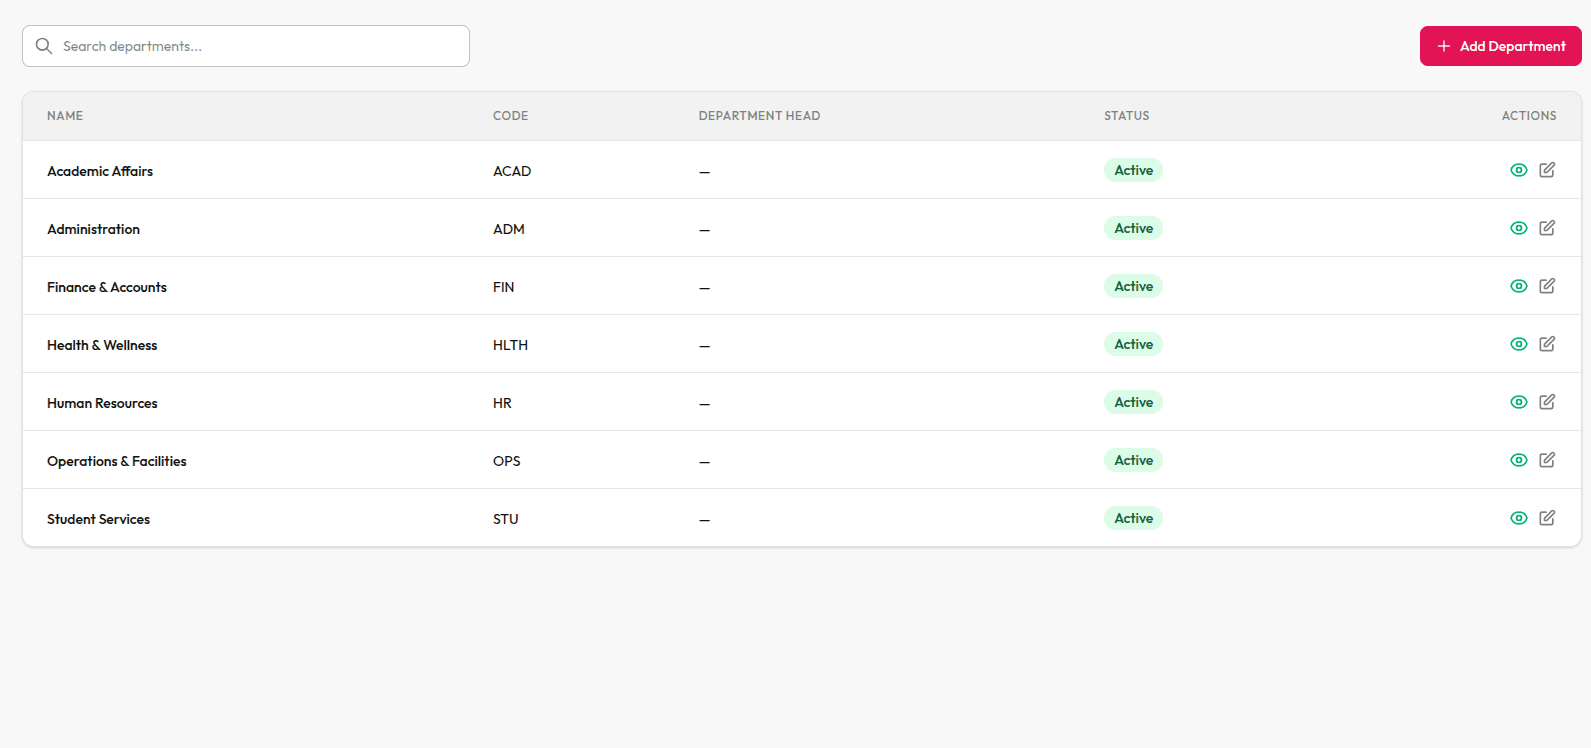Click Active badge for Human Resources
Image resolution: width=1591 pixels, height=748 pixels.
1133,402
